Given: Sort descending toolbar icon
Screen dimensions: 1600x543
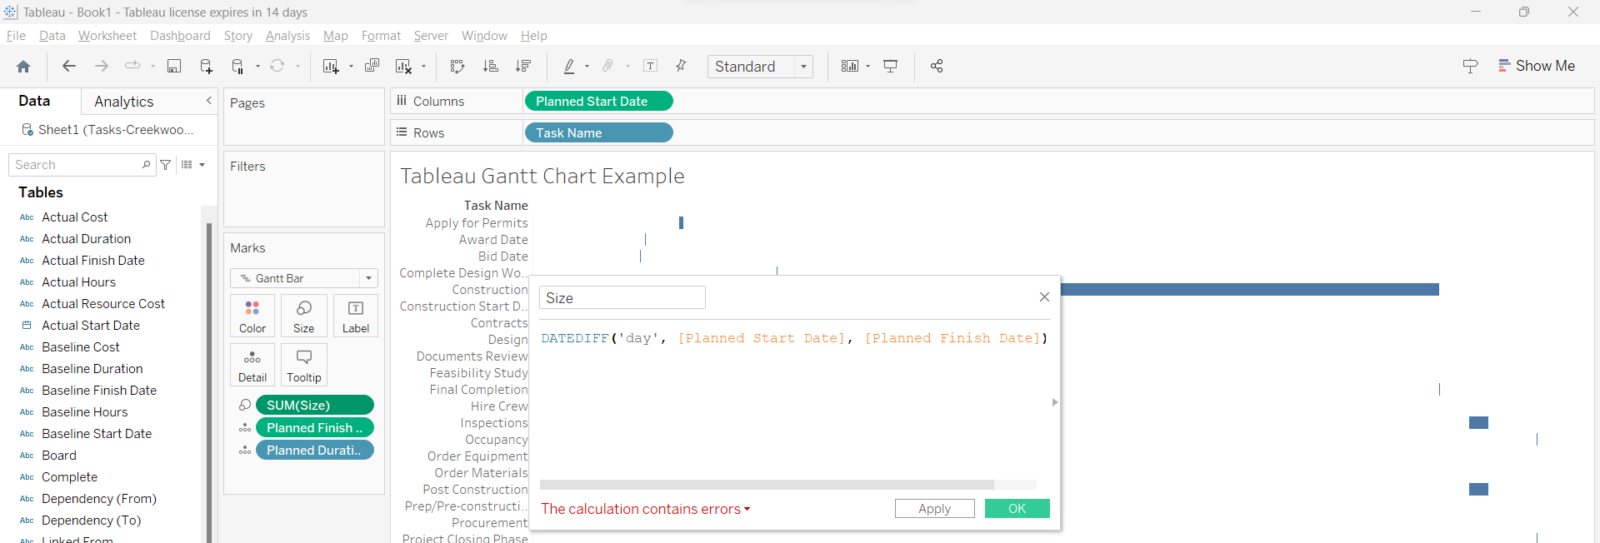Looking at the screenshot, I should pos(523,66).
